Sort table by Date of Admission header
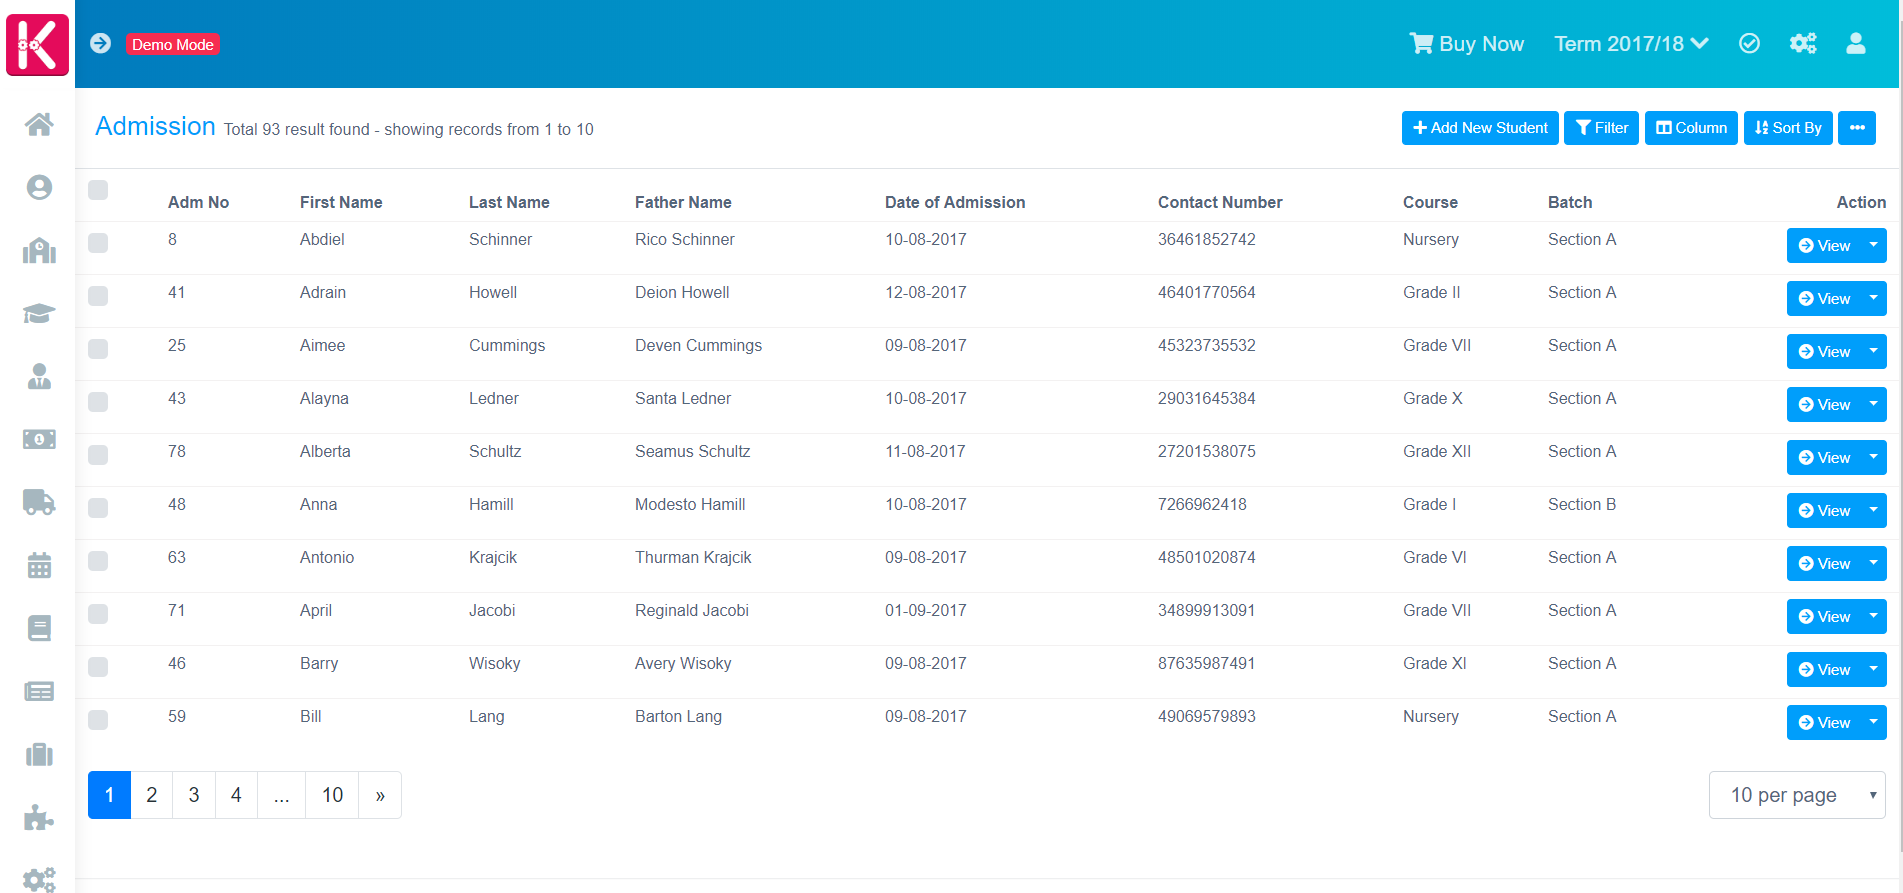This screenshot has width=1903, height=893. pyautogui.click(x=954, y=202)
